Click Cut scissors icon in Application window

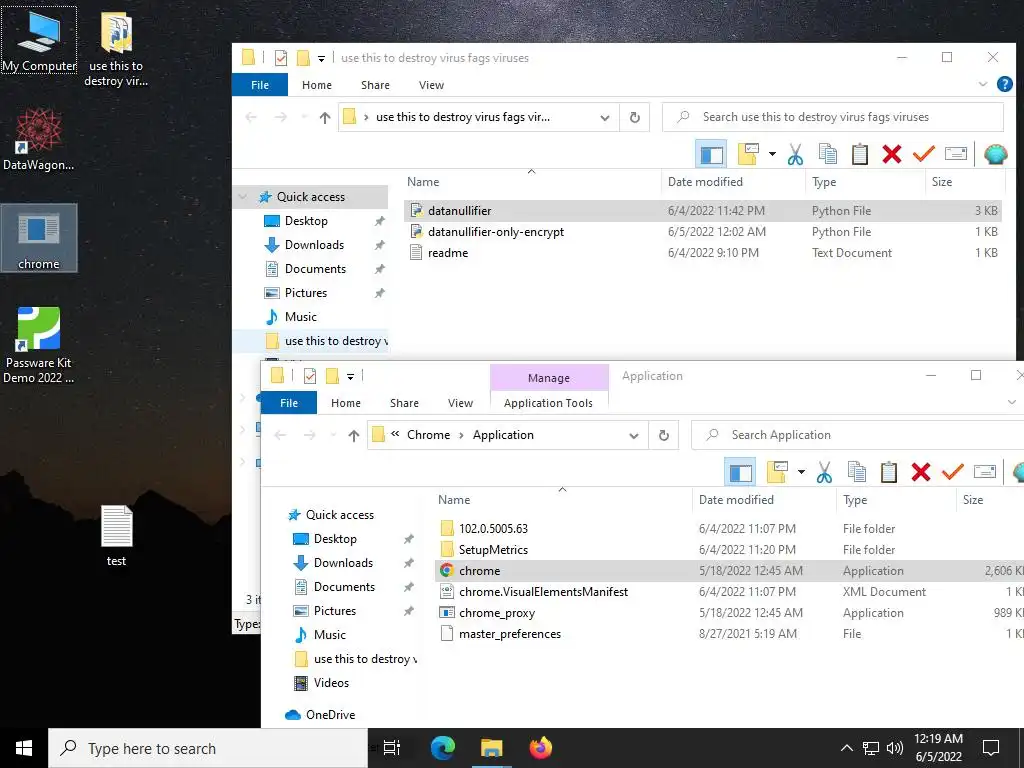coord(824,472)
